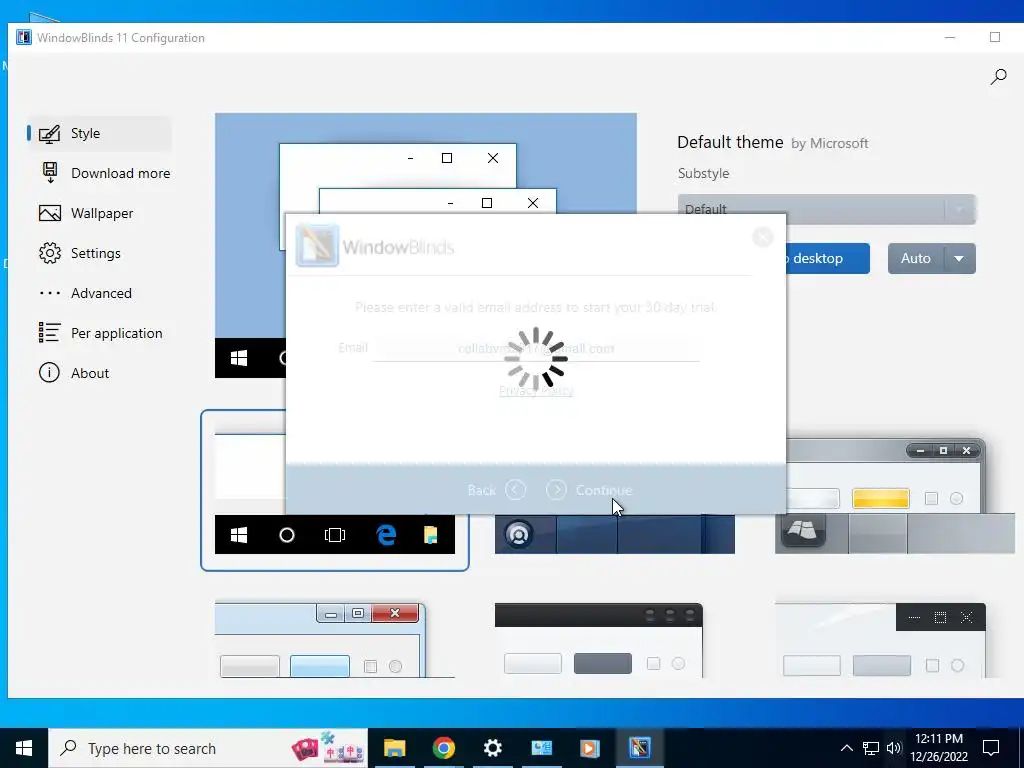Show hidden system tray icons
The image size is (1024, 768).
point(846,748)
